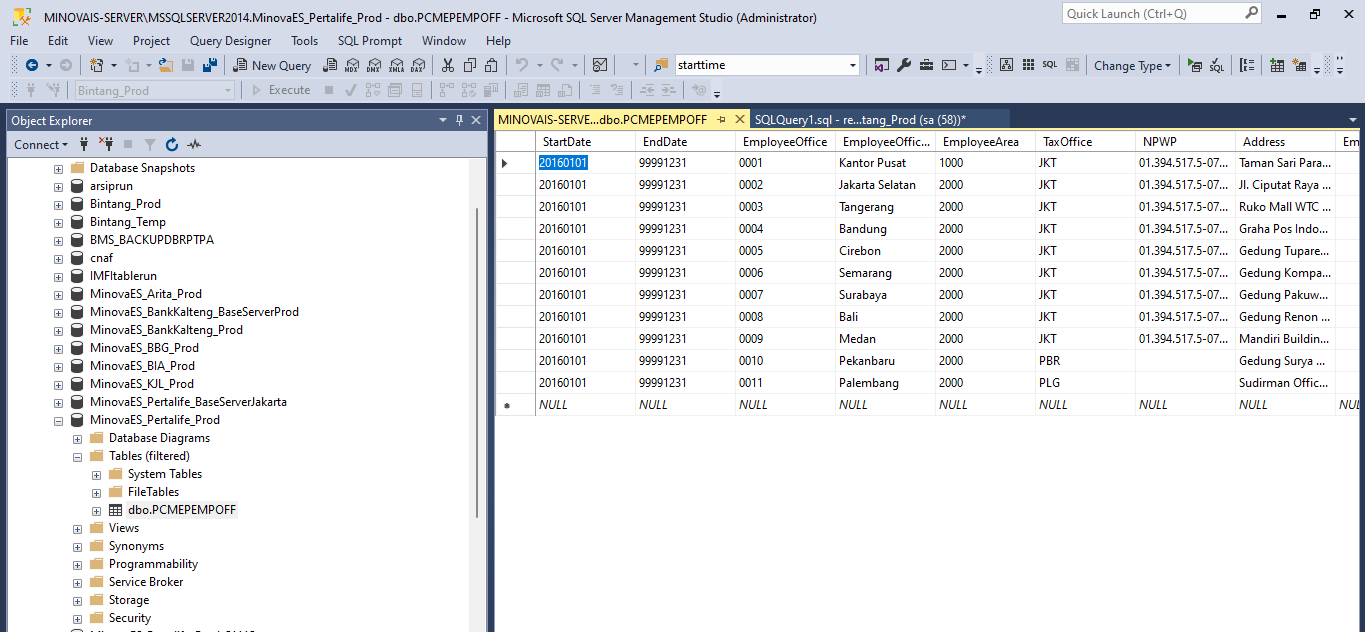Select the Kantor Pusat cell
The height and width of the screenshot is (632, 1365).
(x=885, y=163)
